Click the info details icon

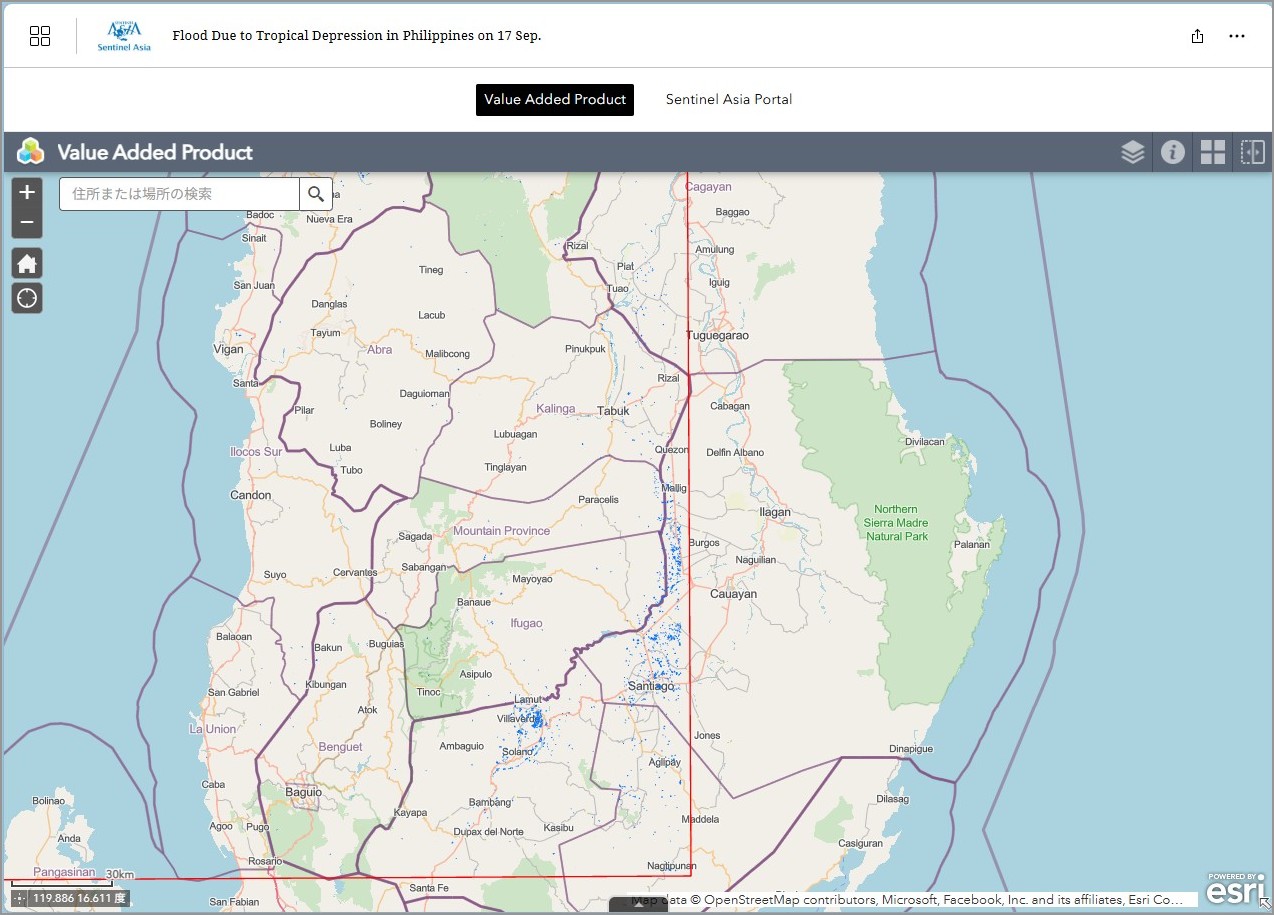click(x=1172, y=152)
